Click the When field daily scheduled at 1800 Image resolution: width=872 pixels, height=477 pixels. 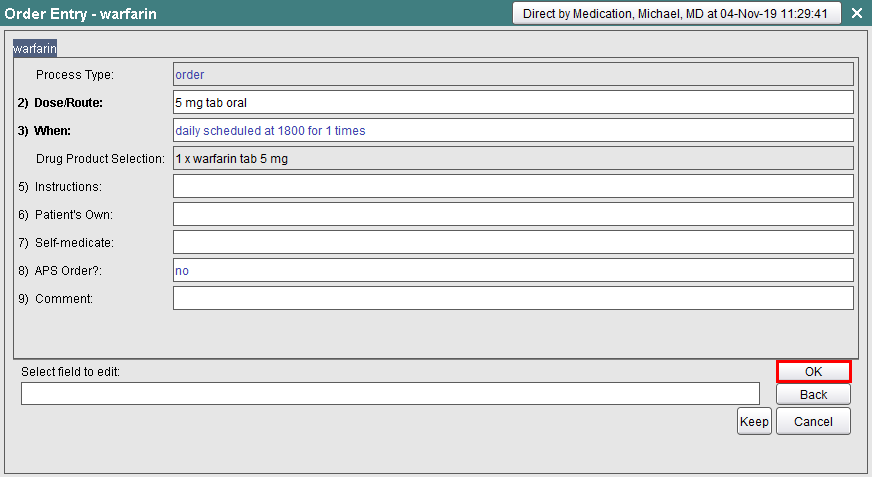tap(513, 130)
